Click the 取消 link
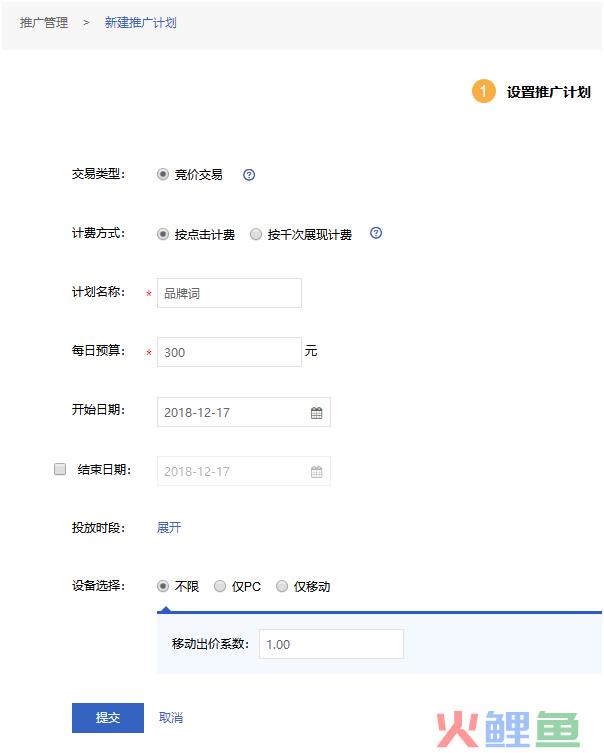The width and height of the screenshot is (604, 753). point(171,717)
